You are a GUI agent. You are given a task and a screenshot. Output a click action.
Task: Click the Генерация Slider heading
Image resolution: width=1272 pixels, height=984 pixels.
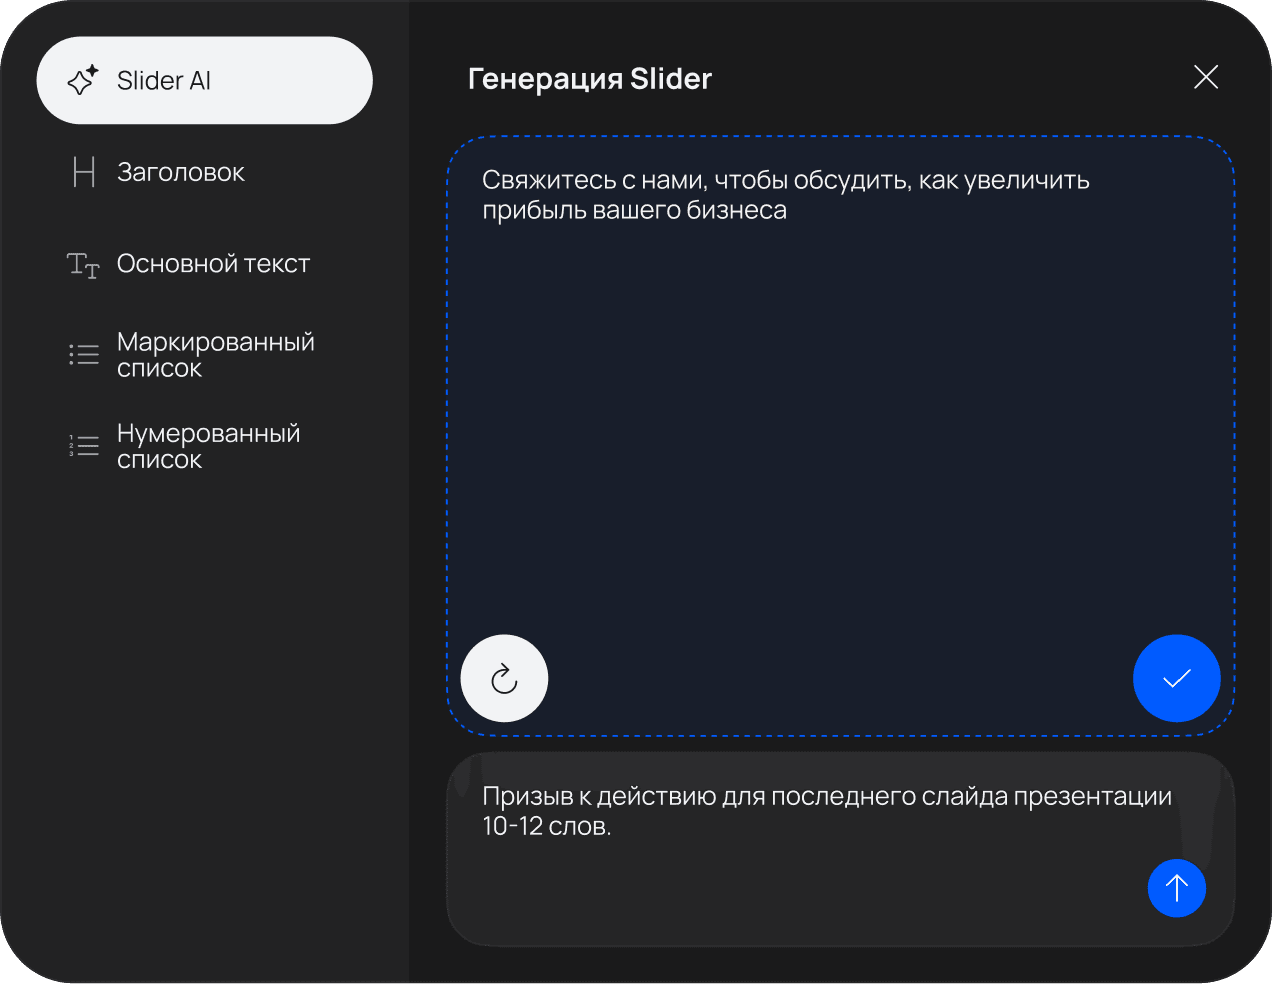(x=590, y=79)
